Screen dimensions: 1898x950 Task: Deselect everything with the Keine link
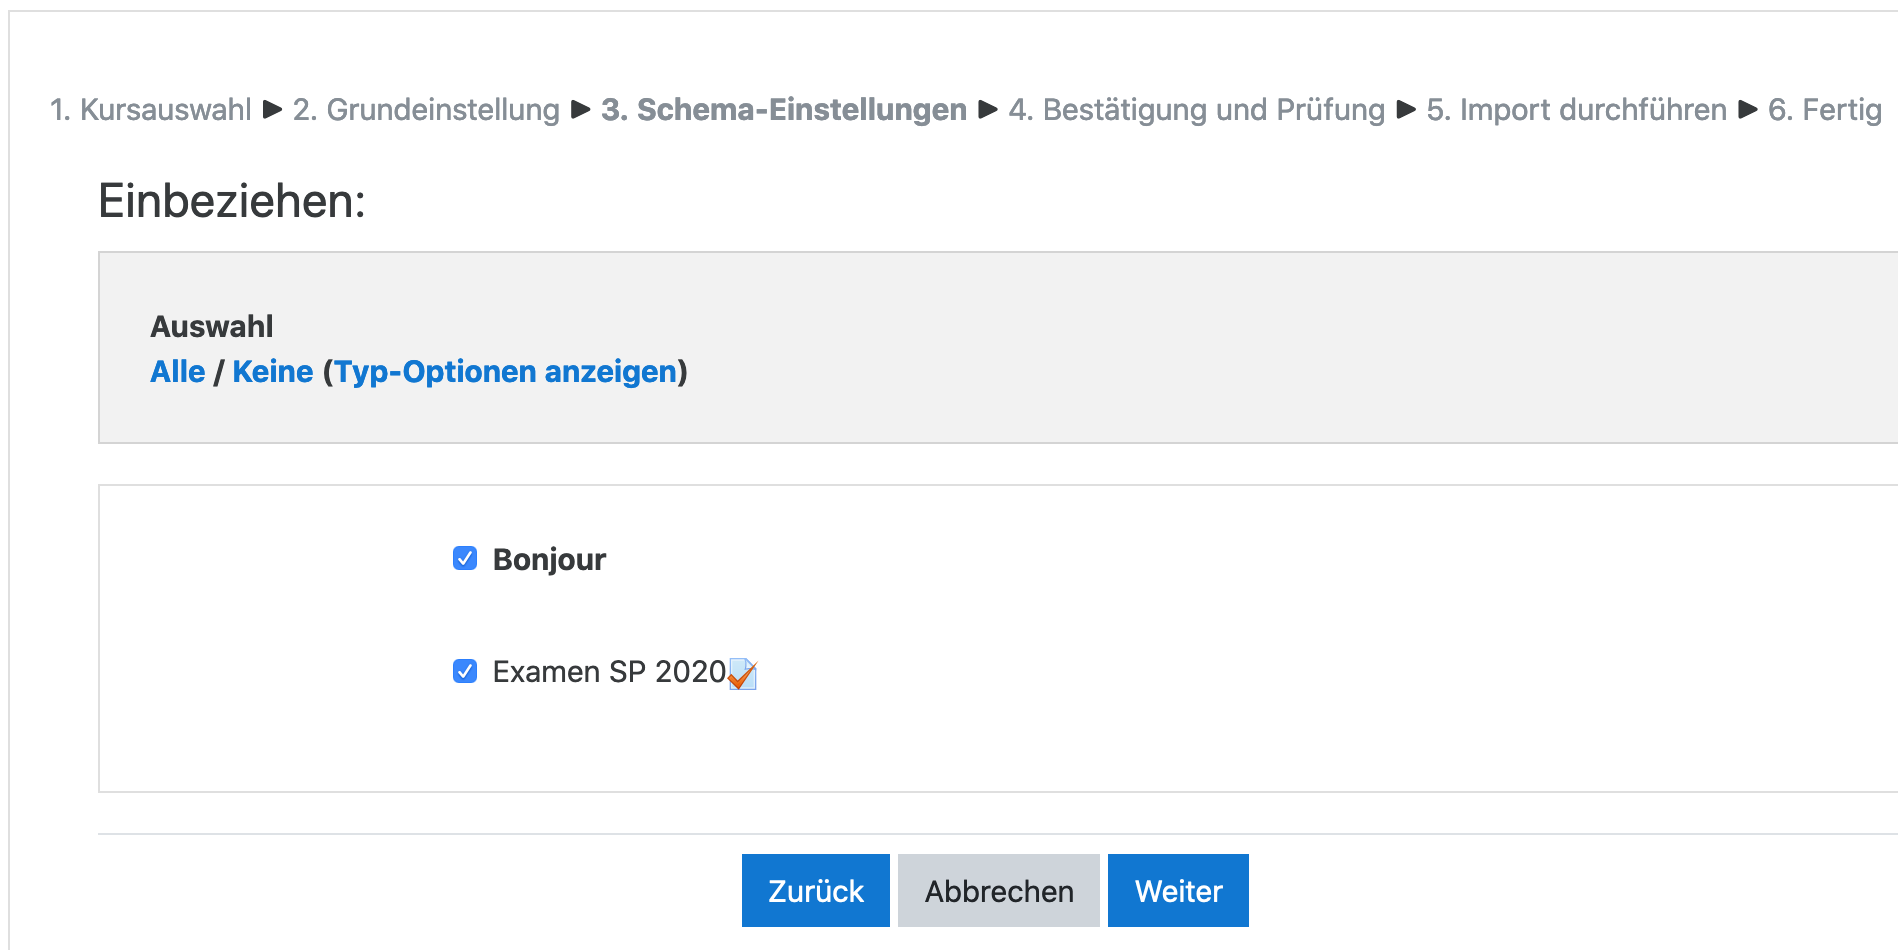point(272,371)
